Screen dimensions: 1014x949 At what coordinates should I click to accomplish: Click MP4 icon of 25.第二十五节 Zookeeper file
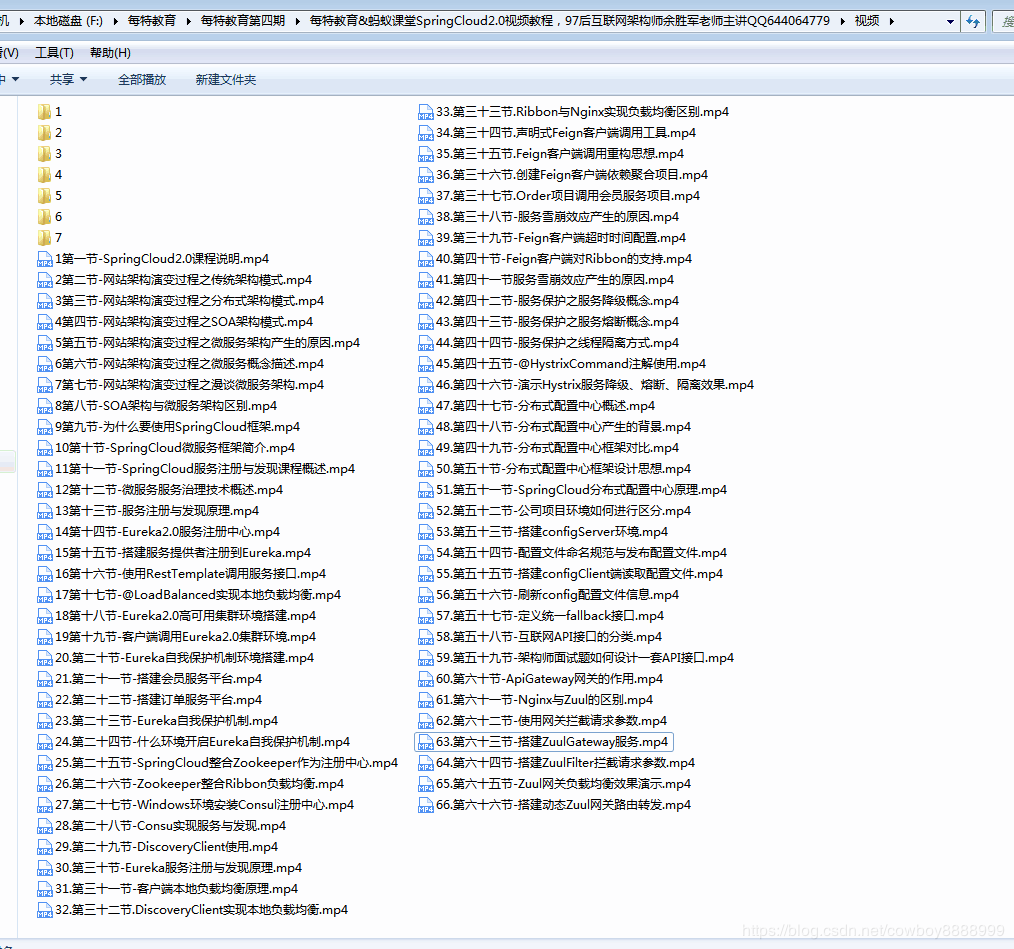[x=45, y=763]
